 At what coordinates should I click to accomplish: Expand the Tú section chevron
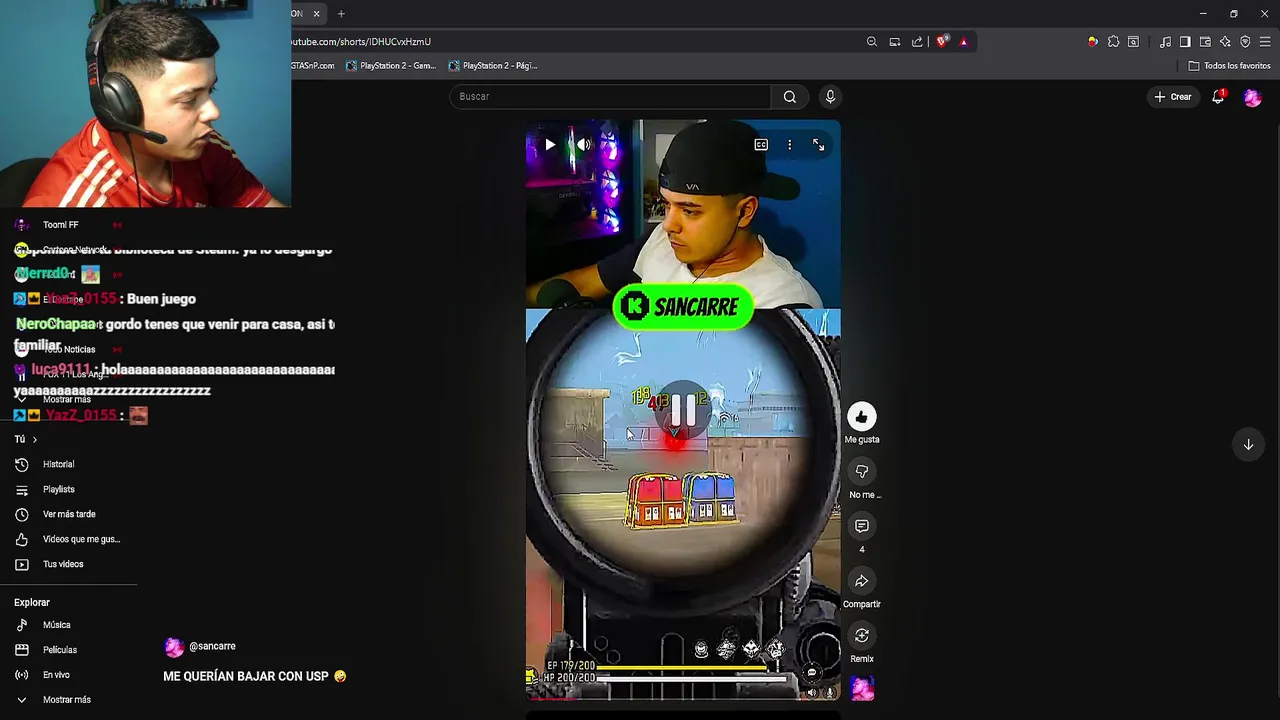click(34, 439)
